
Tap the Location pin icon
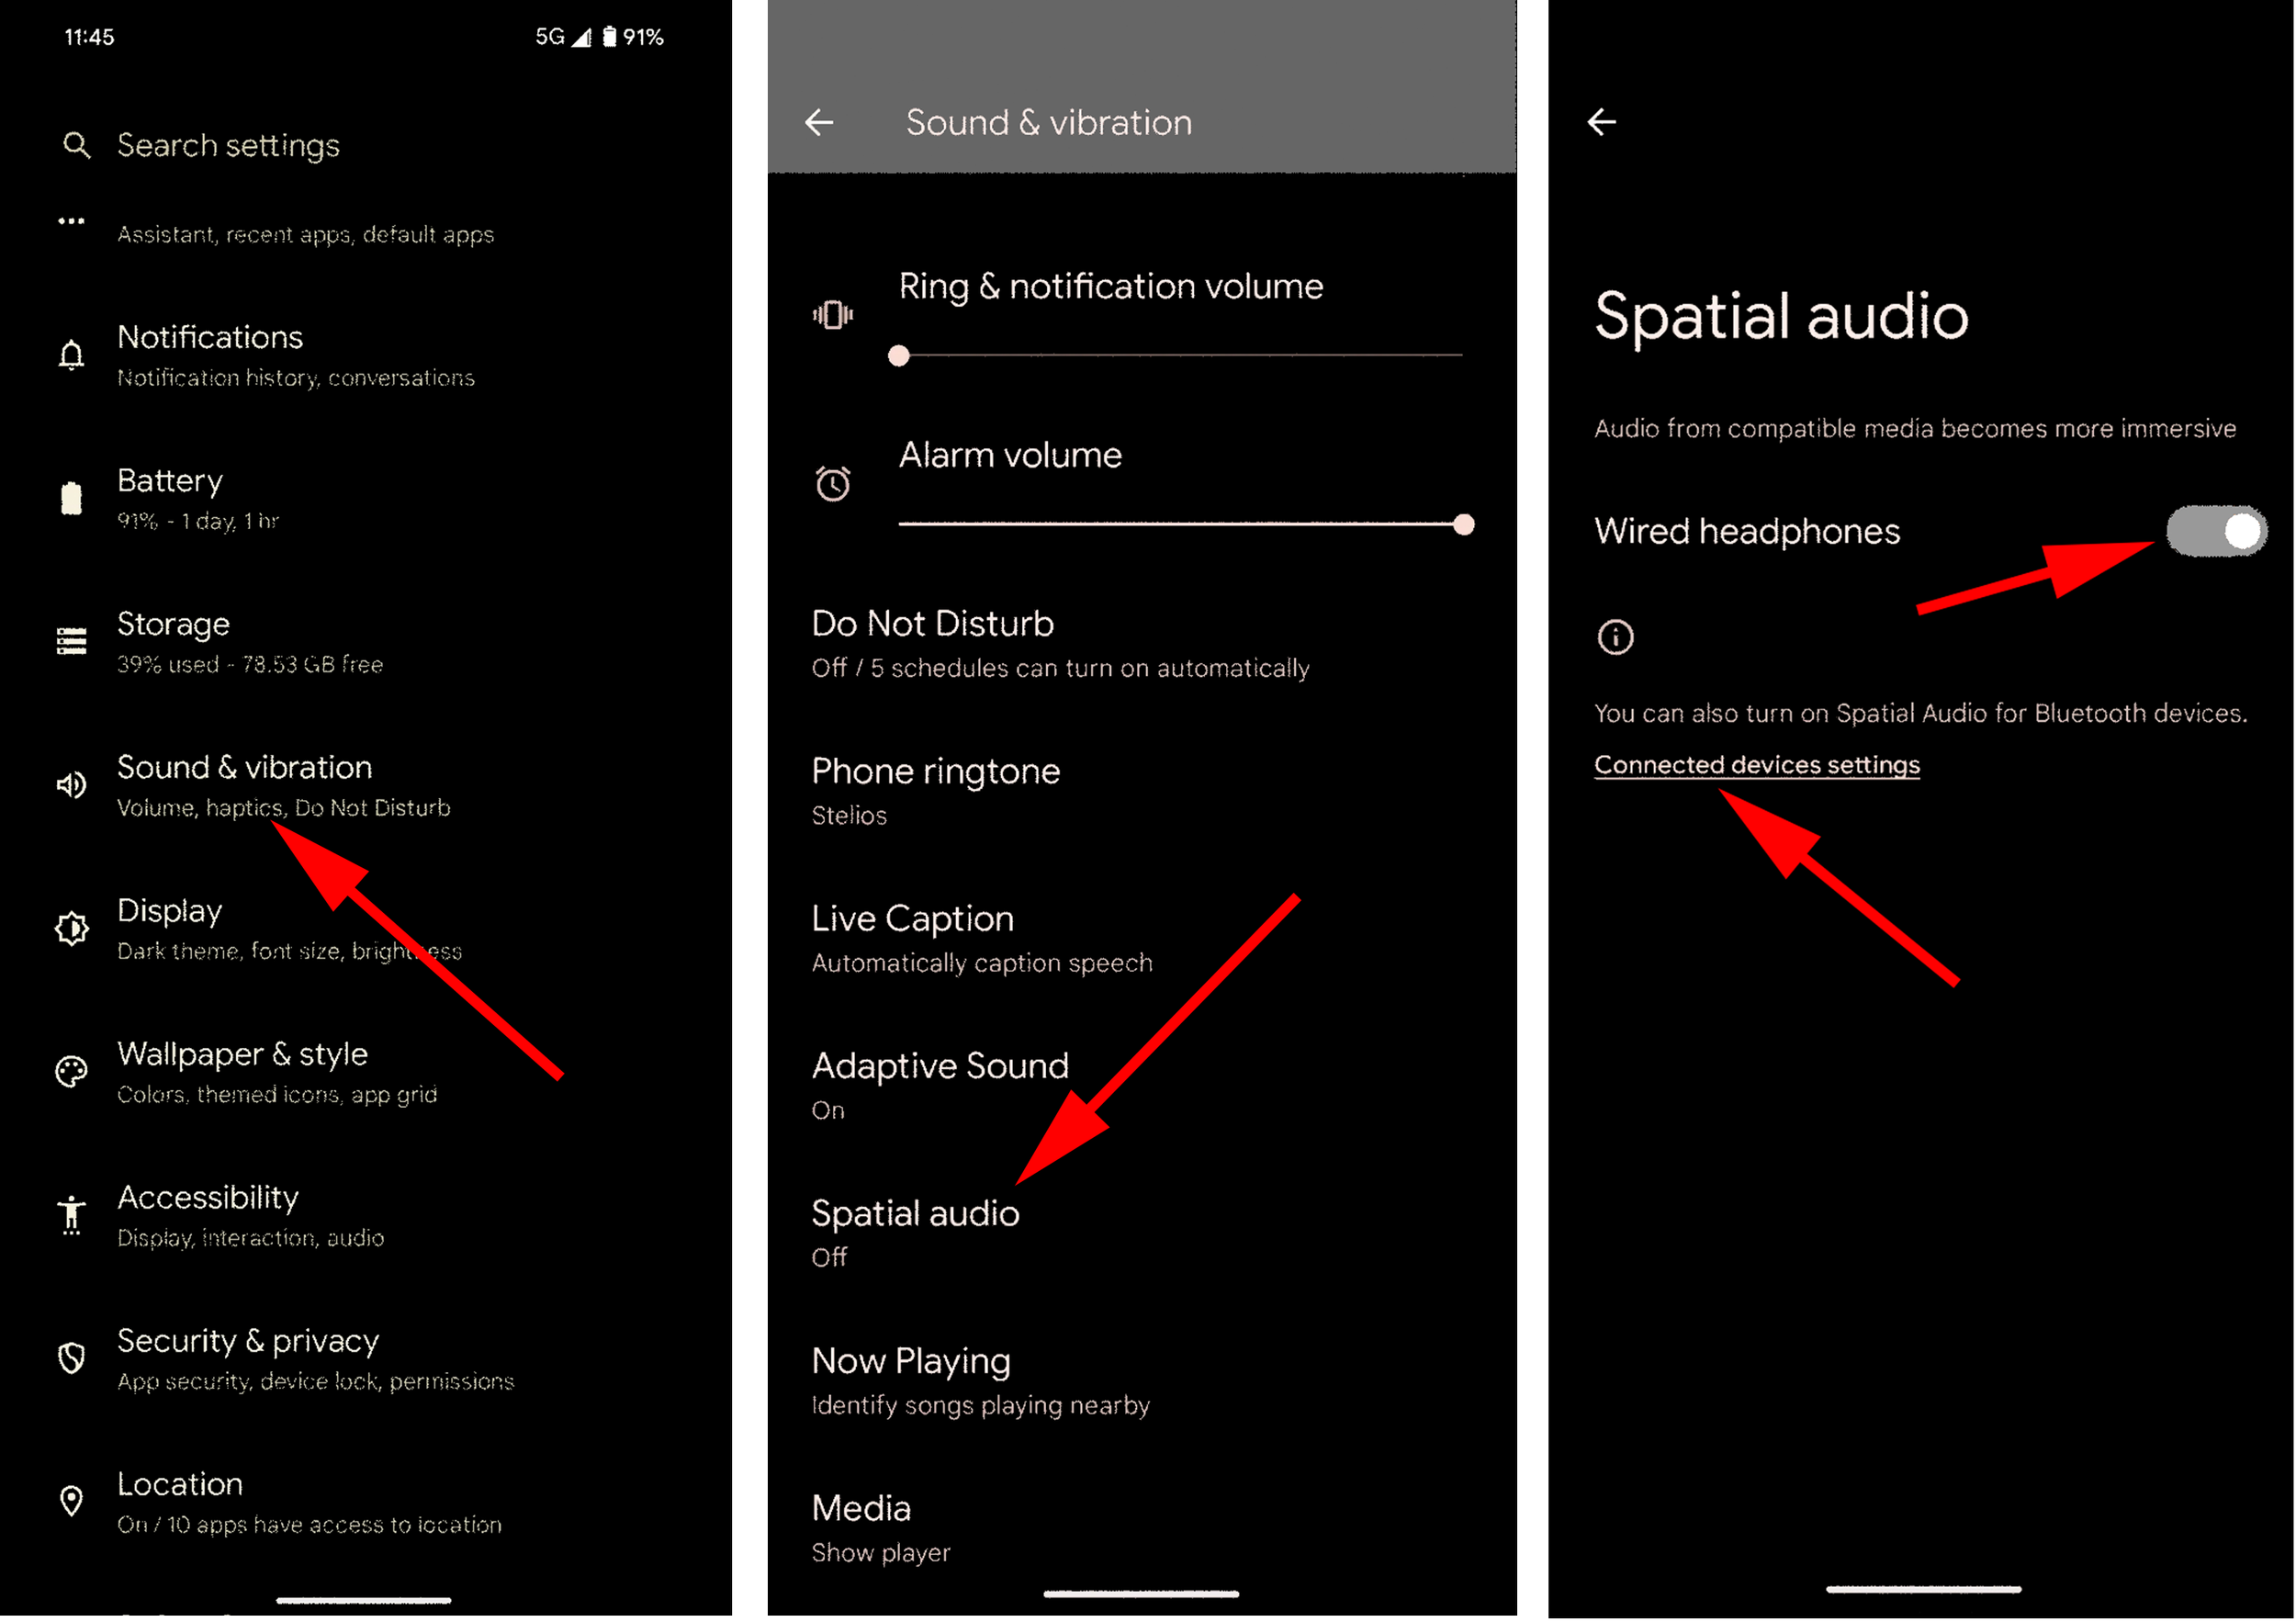(x=71, y=1501)
